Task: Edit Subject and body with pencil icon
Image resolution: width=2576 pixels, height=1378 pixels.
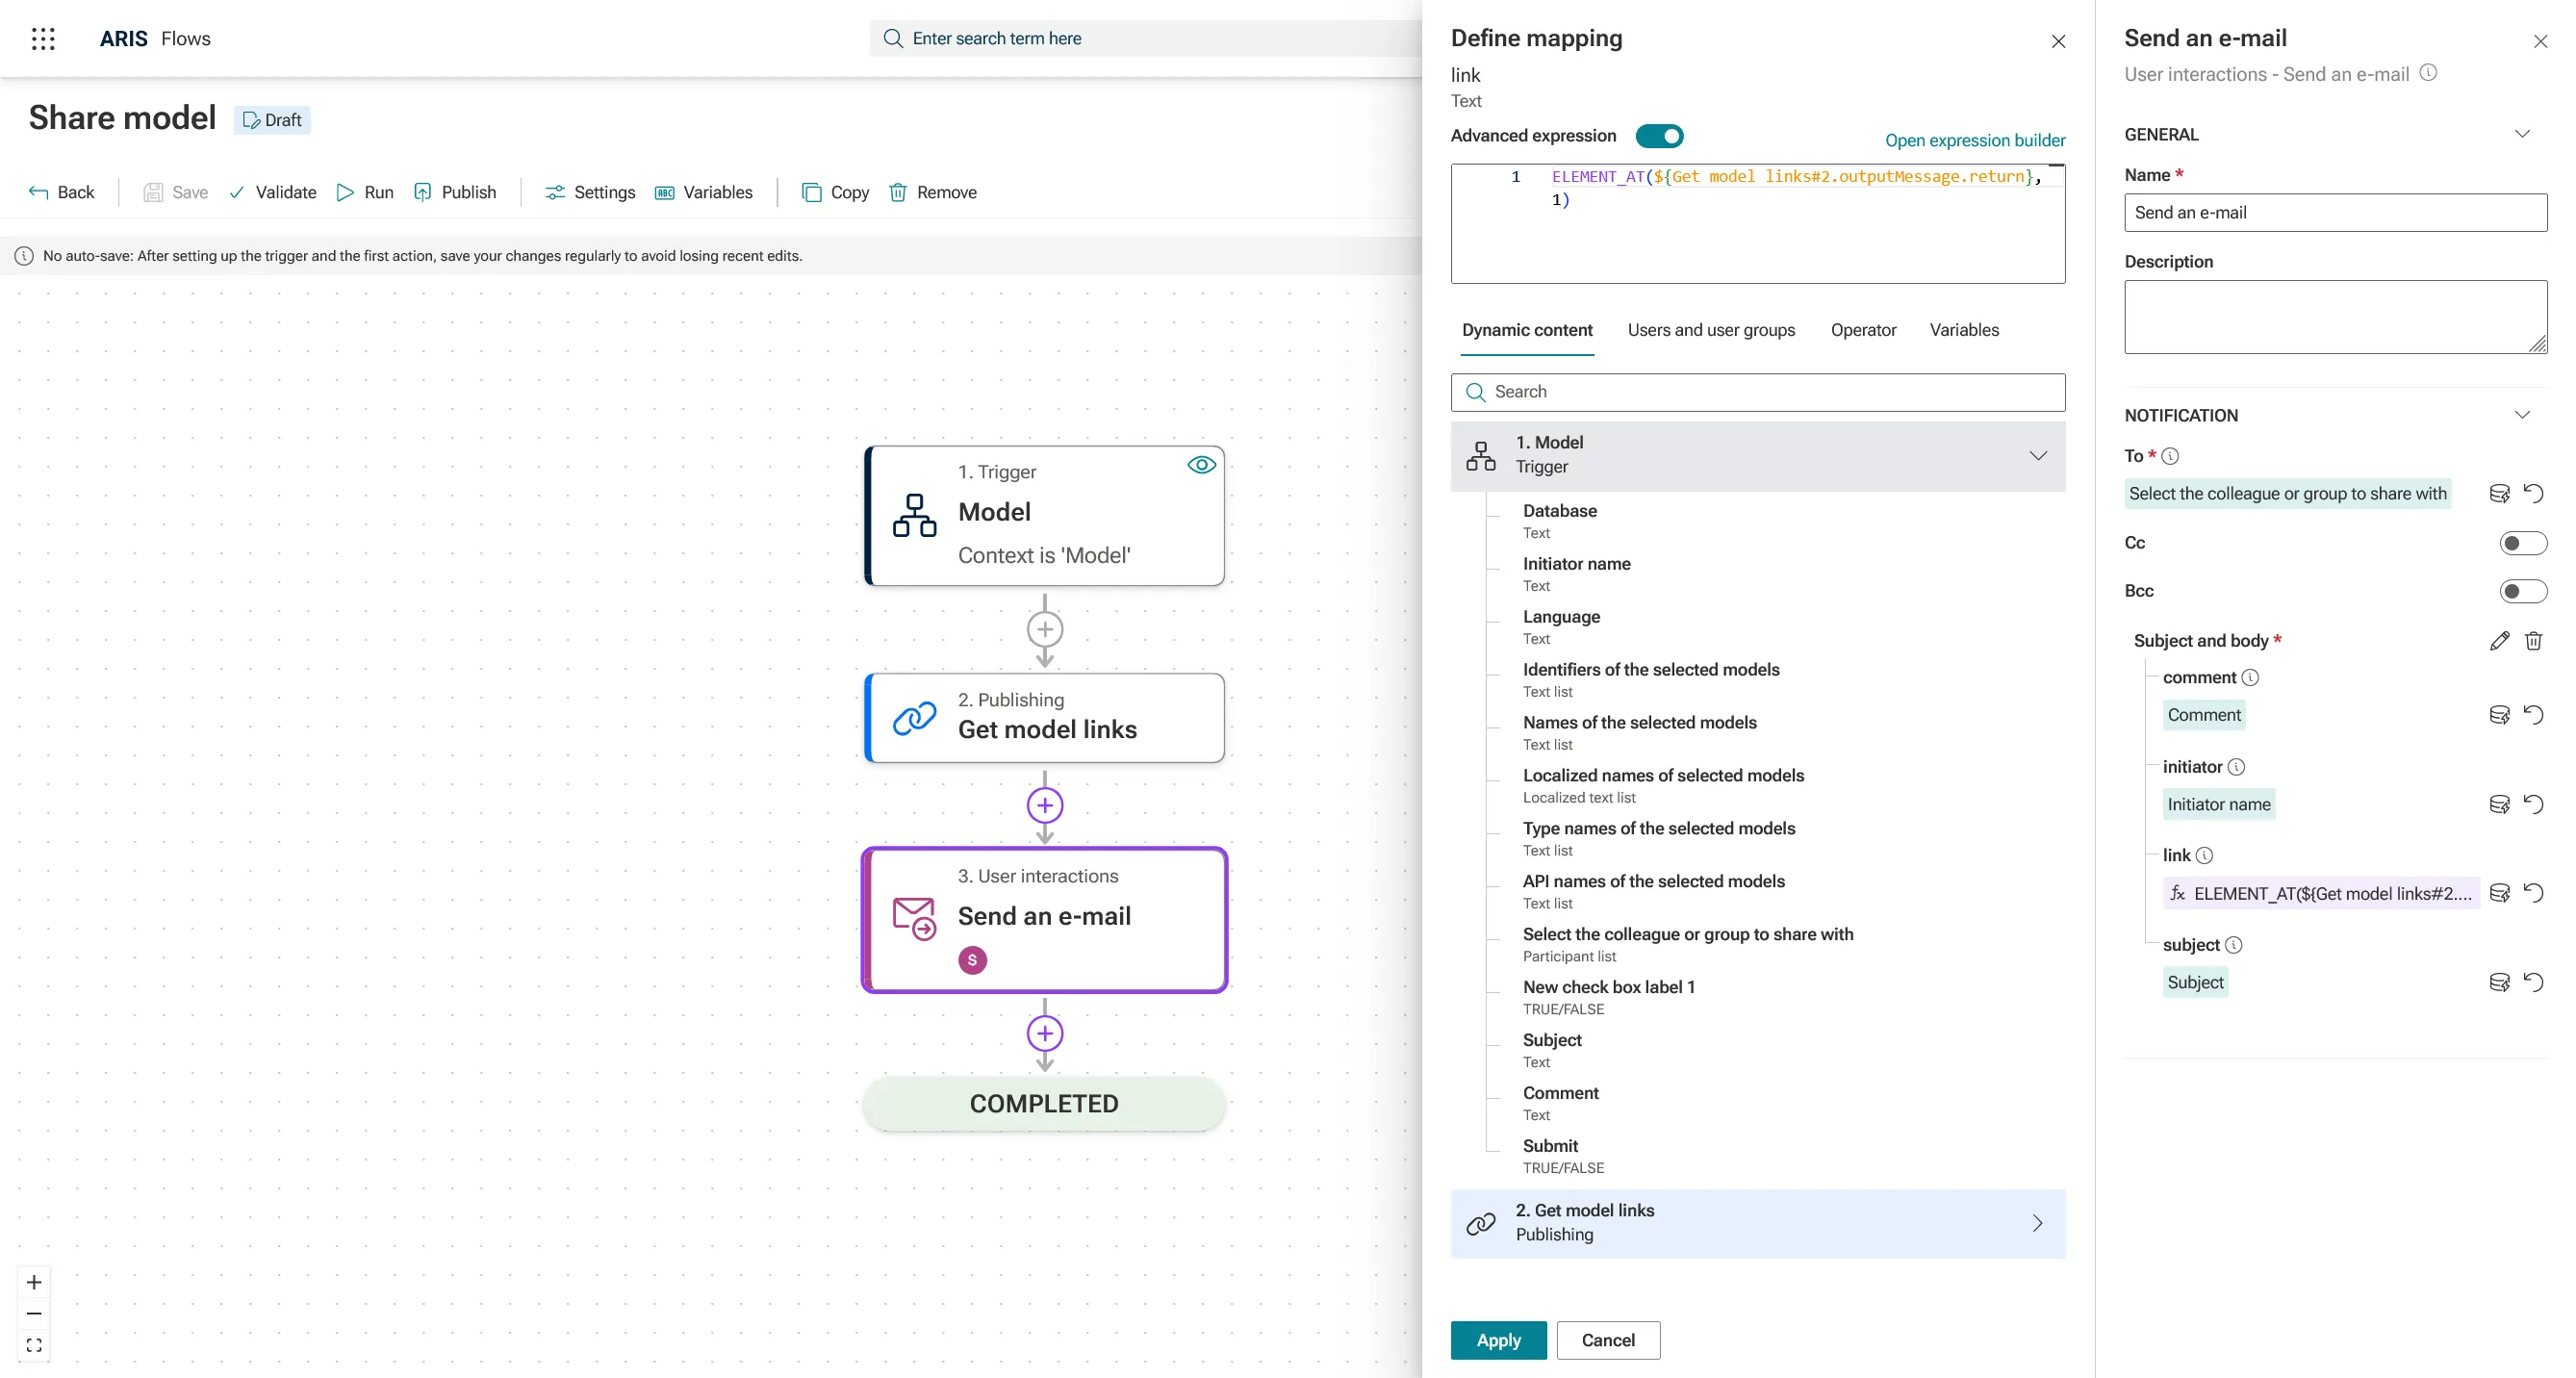Action: [x=2499, y=641]
